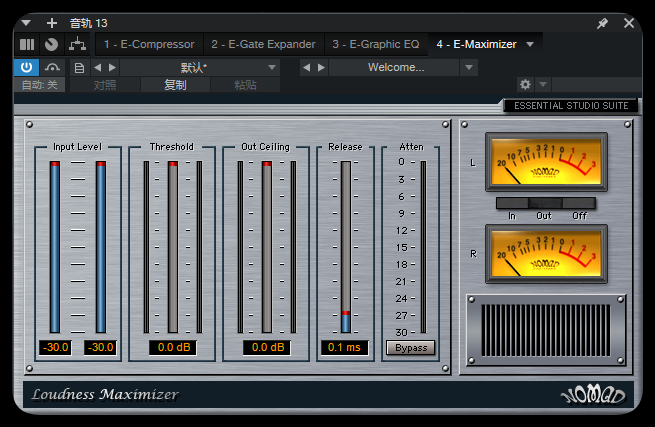Go to previous preset next to 默认
The width and height of the screenshot is (655, 427).
pos(98,67)
